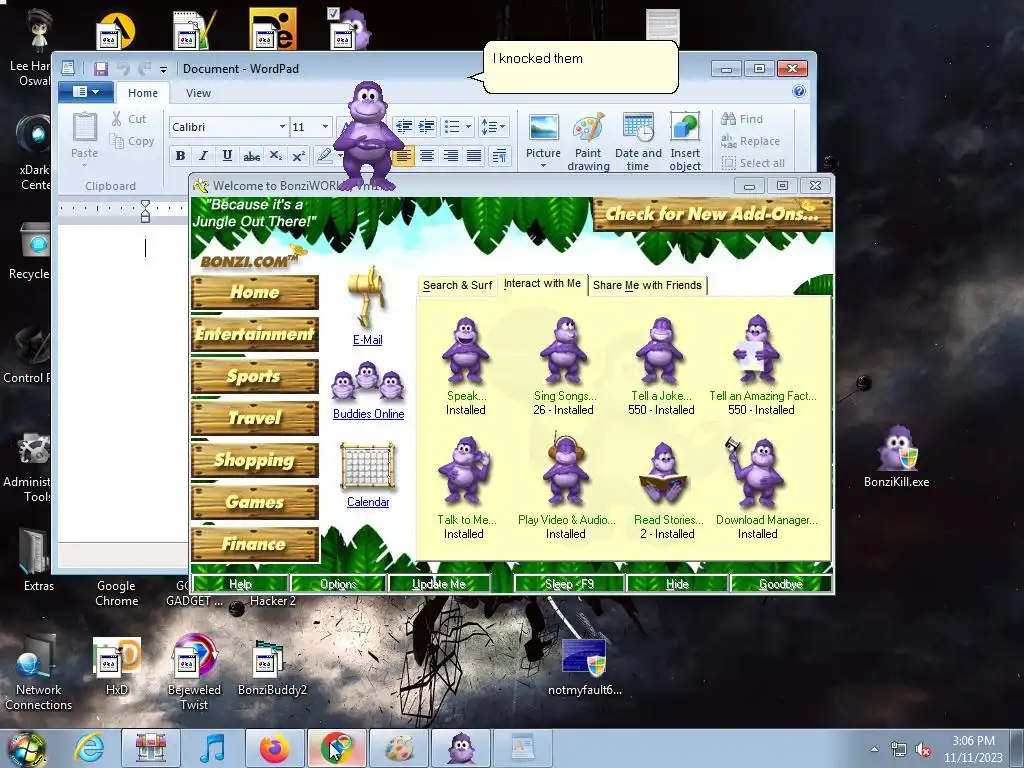This screenshot has height=768, width=1024.
Task: Click the wooden Travel sign
Action: point(255,418)
